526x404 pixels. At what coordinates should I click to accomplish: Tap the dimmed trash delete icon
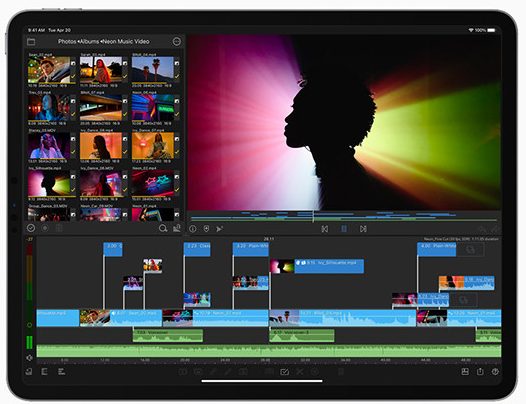340,372
